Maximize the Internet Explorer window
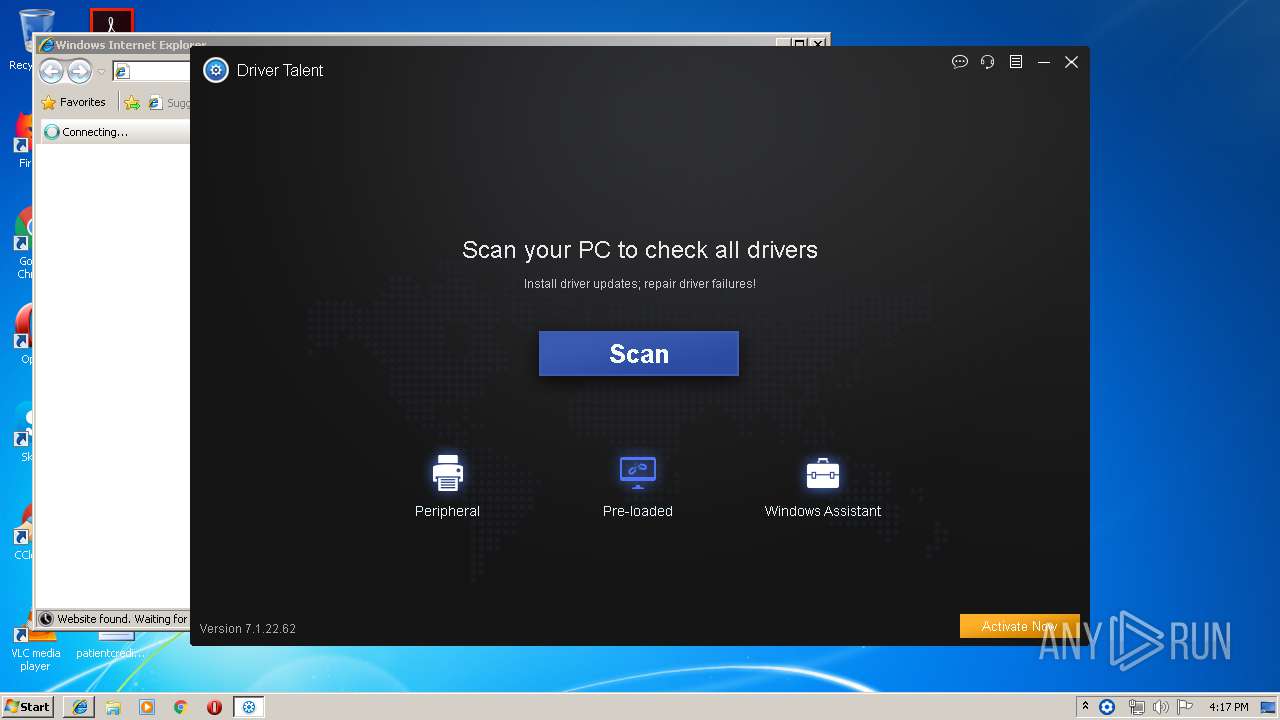This screenshot has width=1280, height=720. 799,44
